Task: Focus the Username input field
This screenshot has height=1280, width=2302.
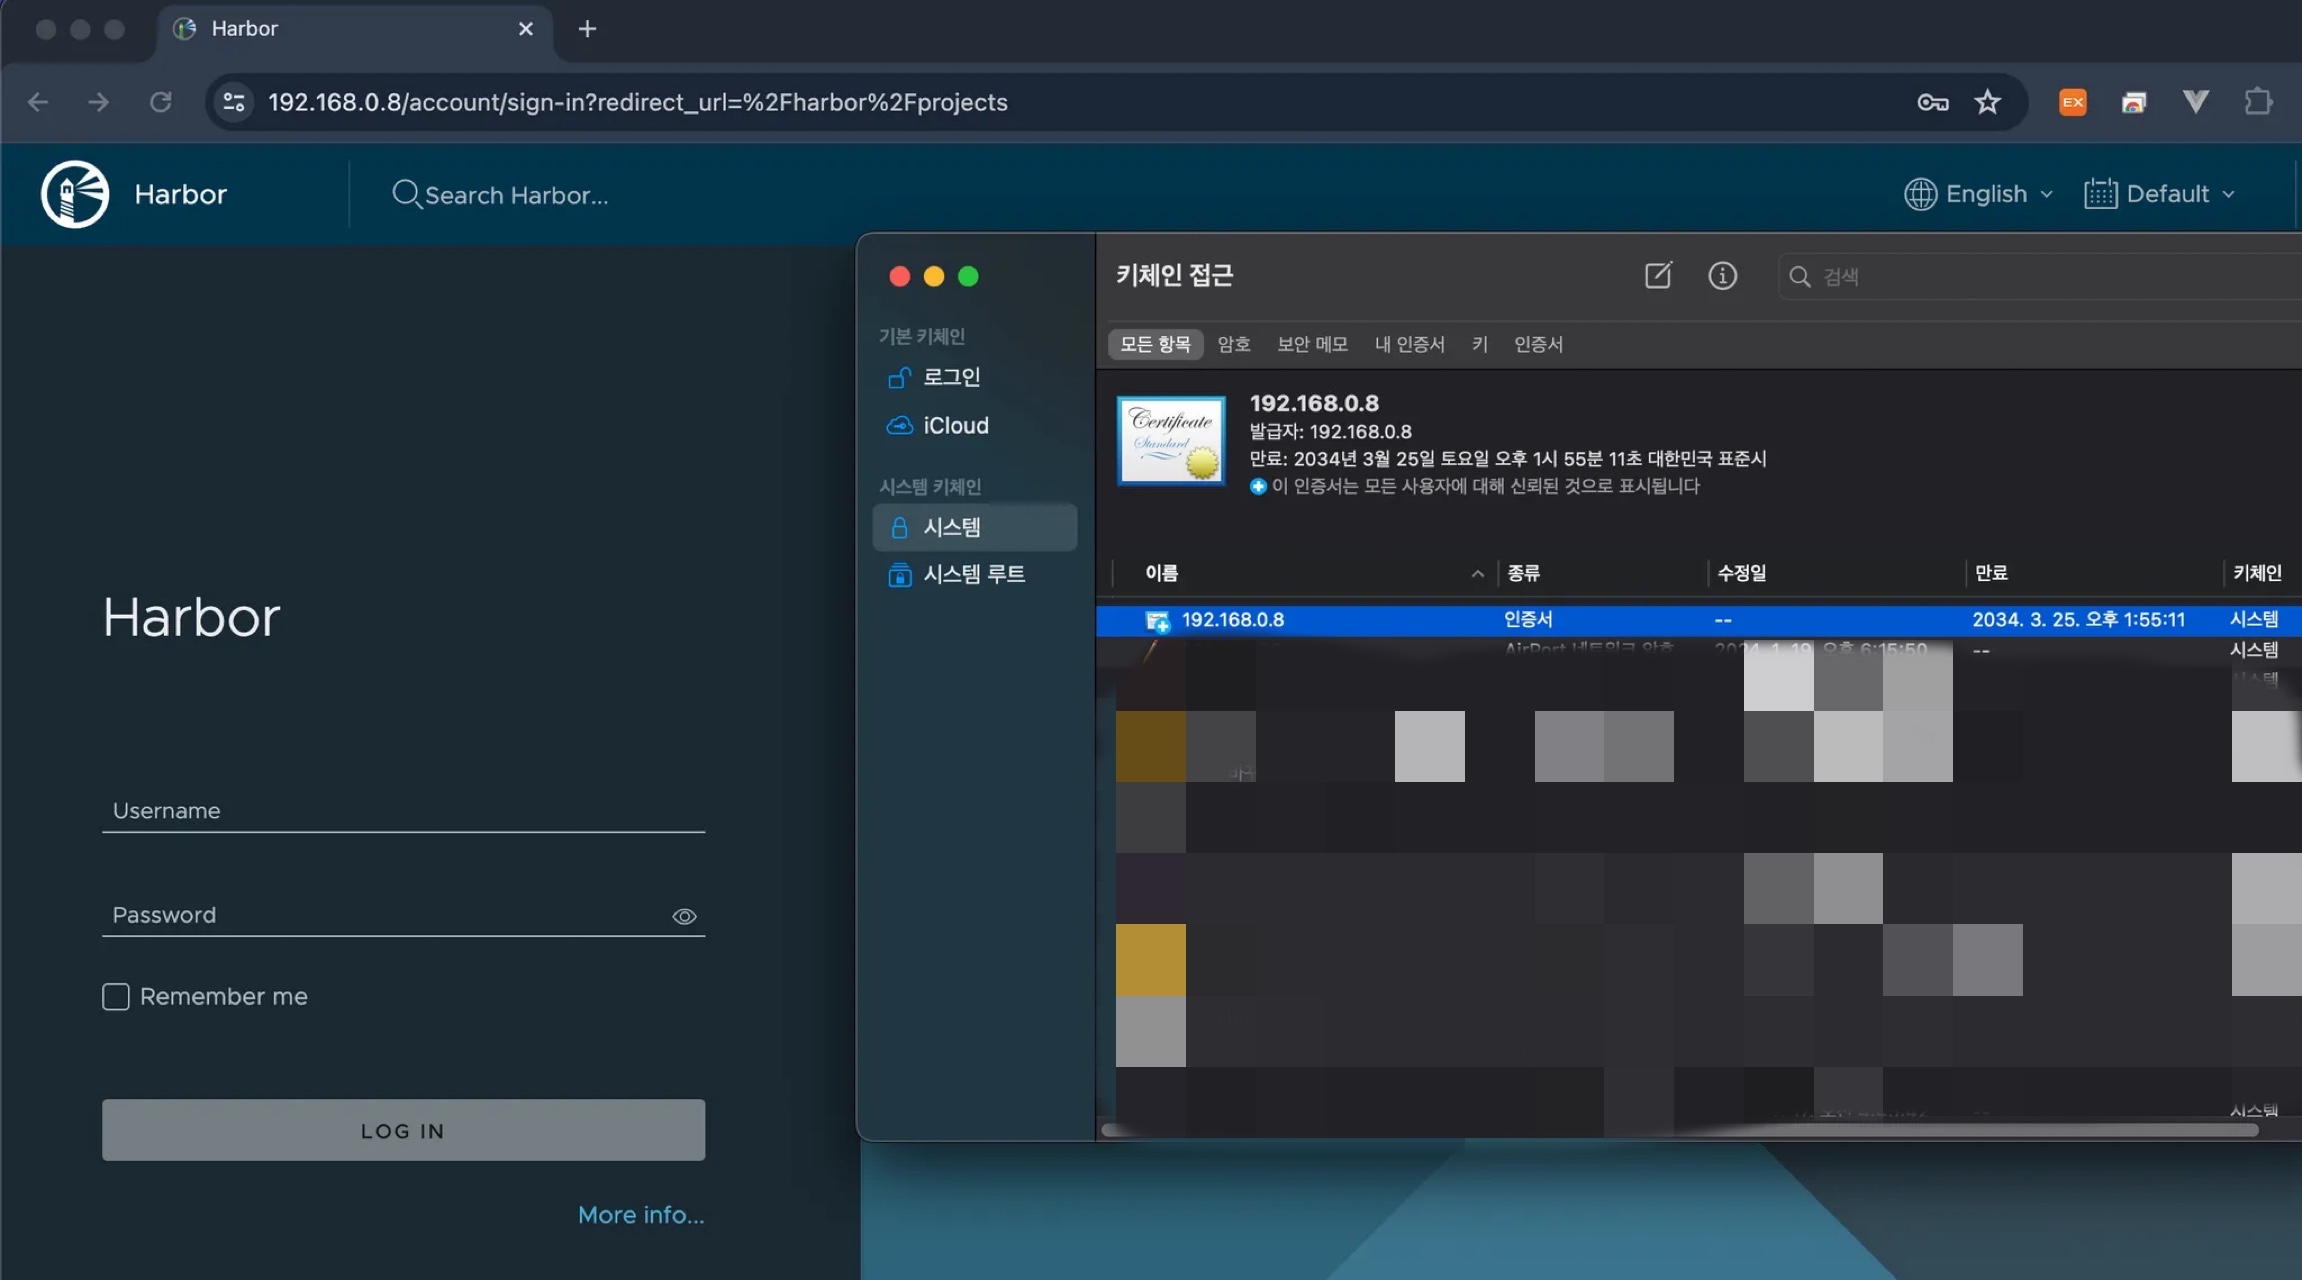Action: tap(403, 811)
